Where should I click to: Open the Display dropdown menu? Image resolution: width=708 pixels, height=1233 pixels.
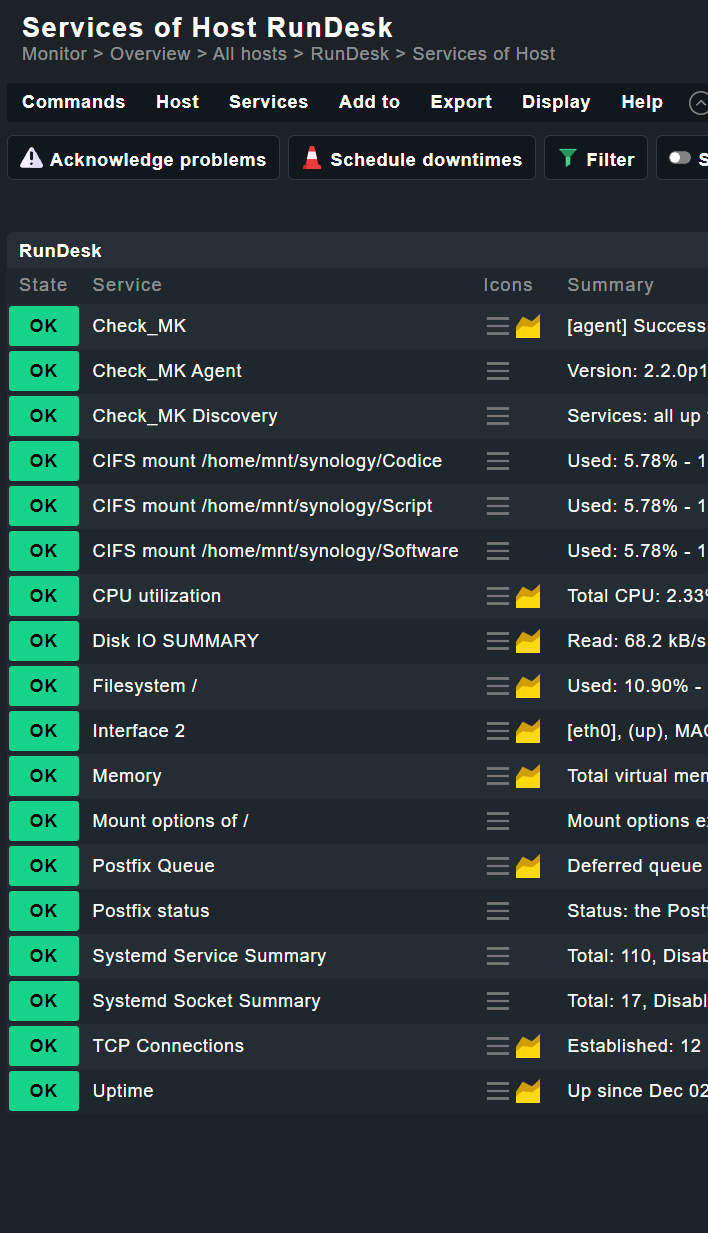pos(556,102)
